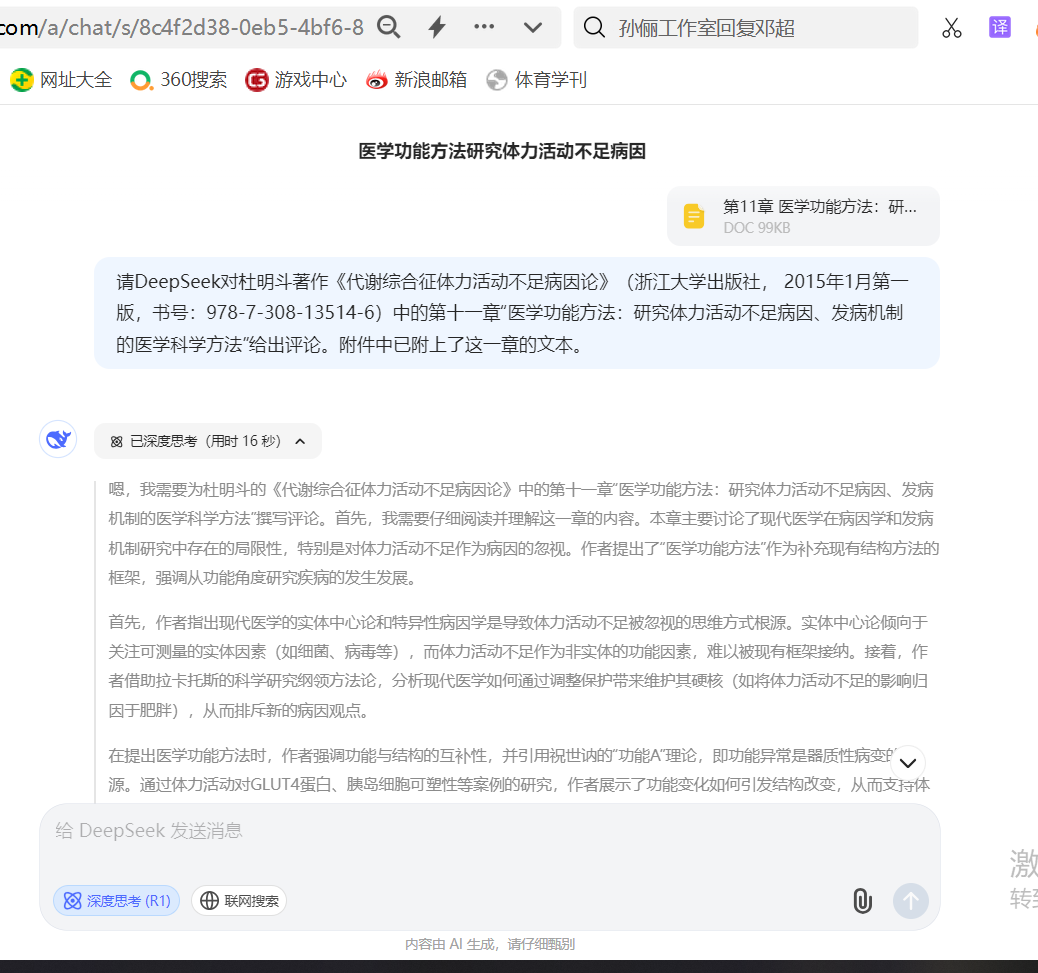Focus the search field showing 孙俪工作室回复邓超
The image size is (1038, 973).
click(745, 28)
